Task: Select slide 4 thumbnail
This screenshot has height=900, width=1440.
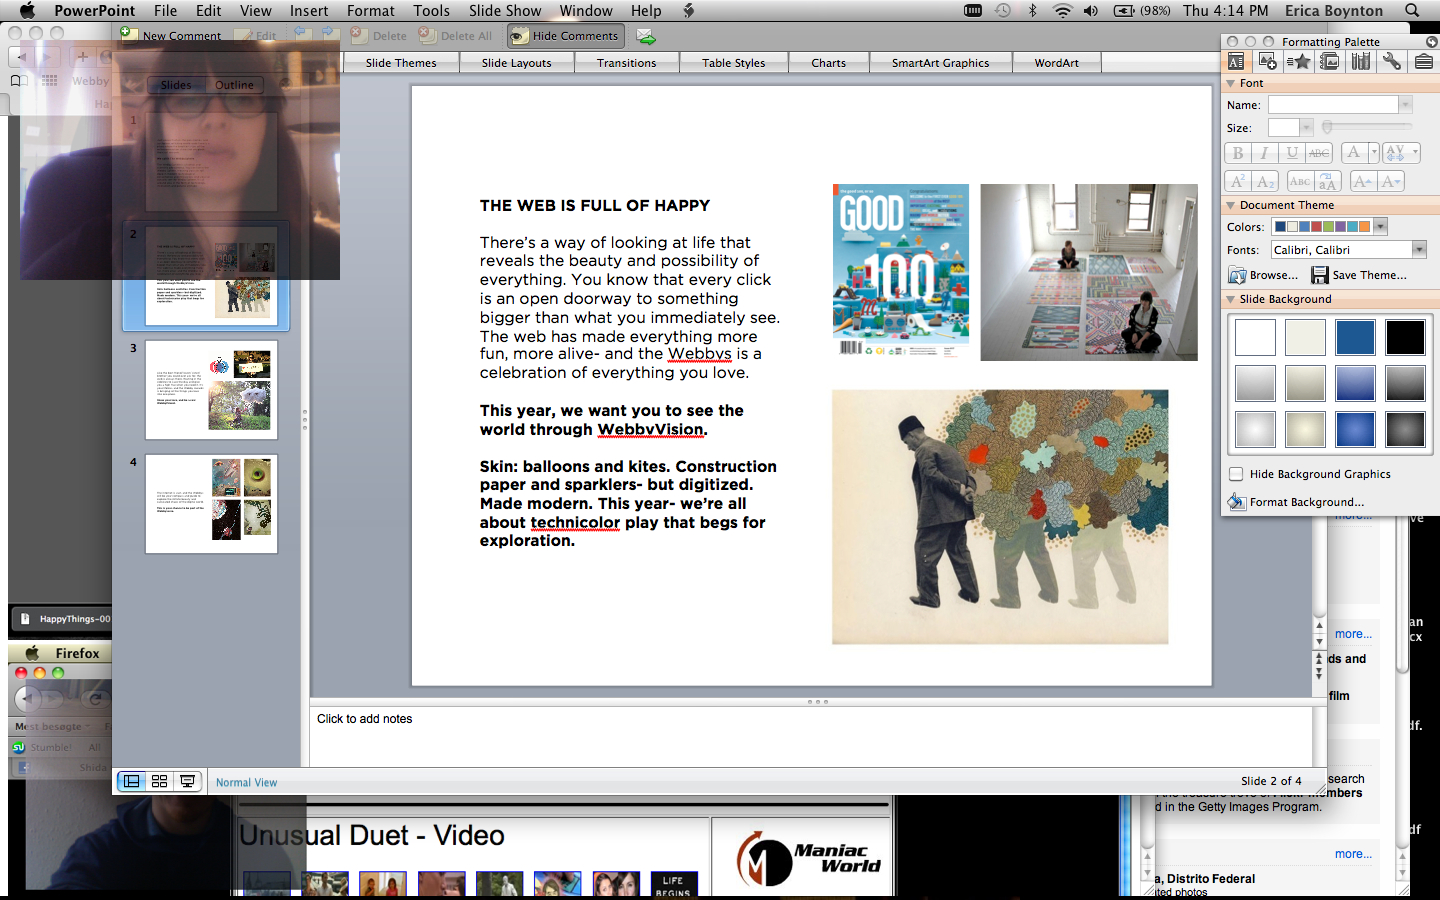Action: click(x=211, y=504)
